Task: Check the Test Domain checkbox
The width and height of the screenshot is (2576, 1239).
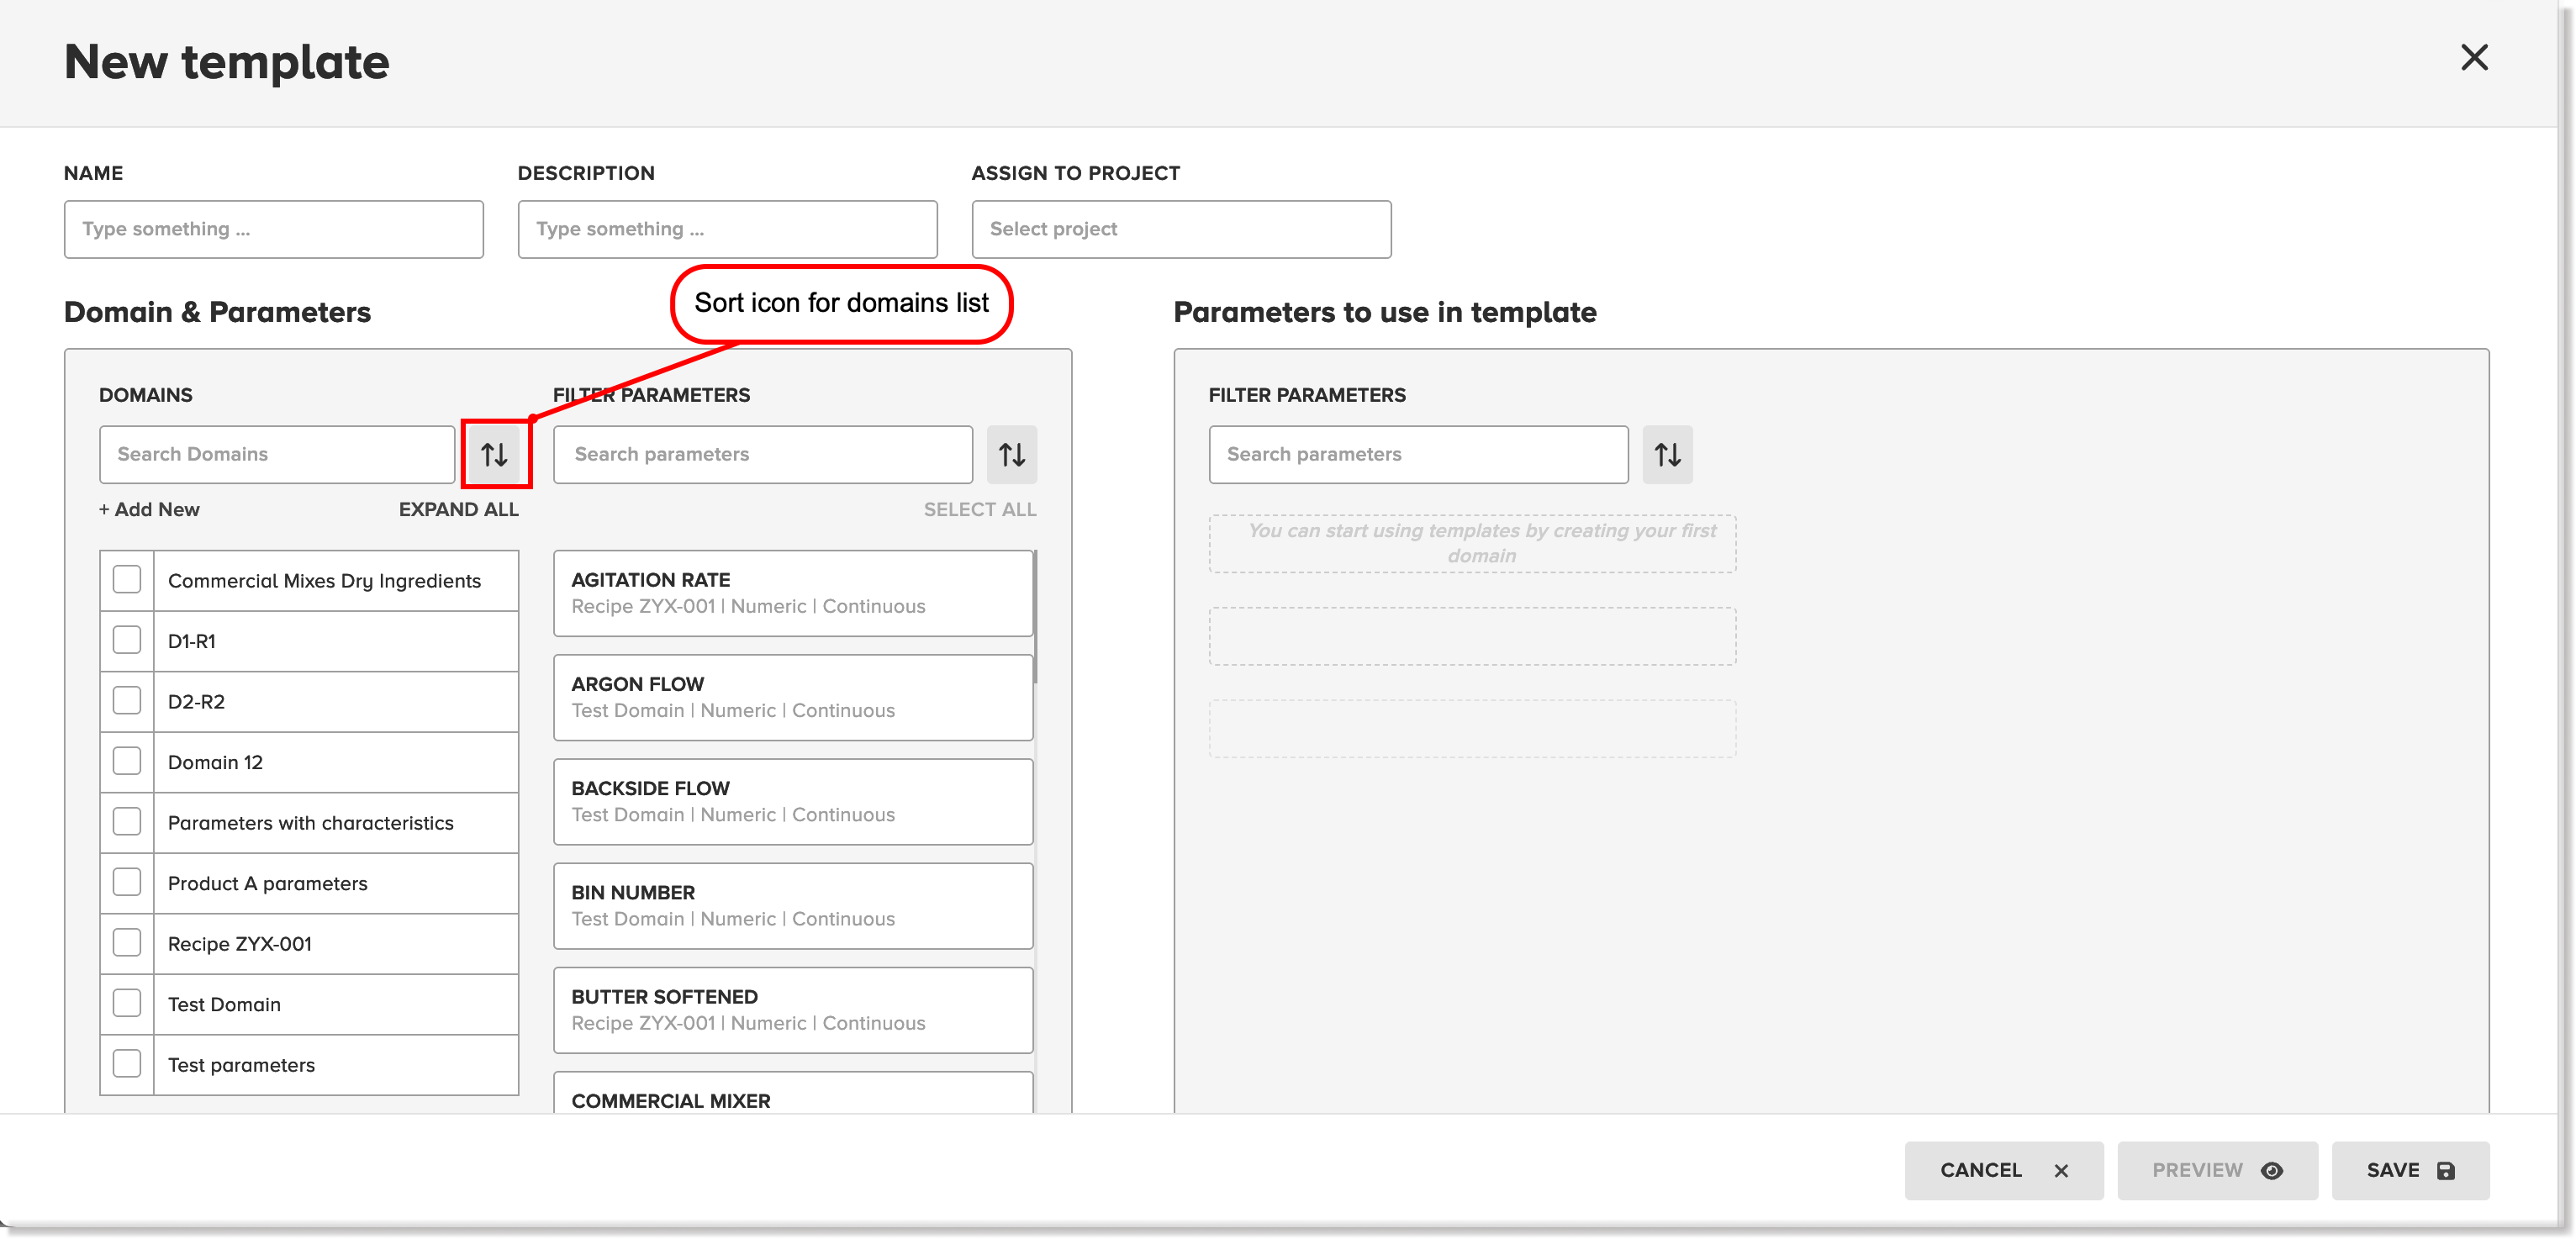Action: 126,1003
